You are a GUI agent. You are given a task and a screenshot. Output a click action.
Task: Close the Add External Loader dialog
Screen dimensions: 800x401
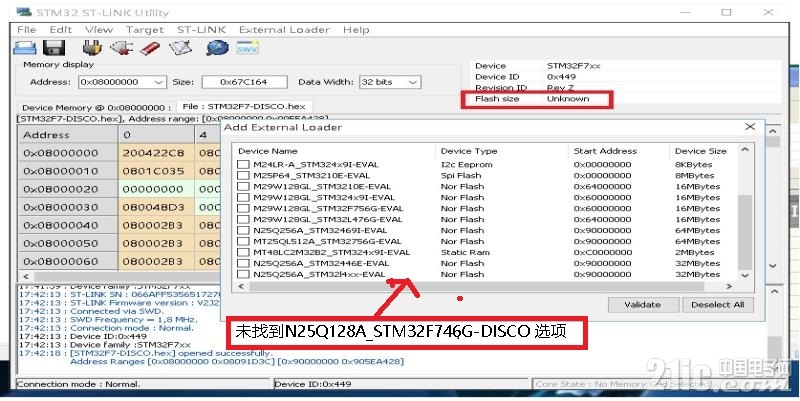(749, 127)
